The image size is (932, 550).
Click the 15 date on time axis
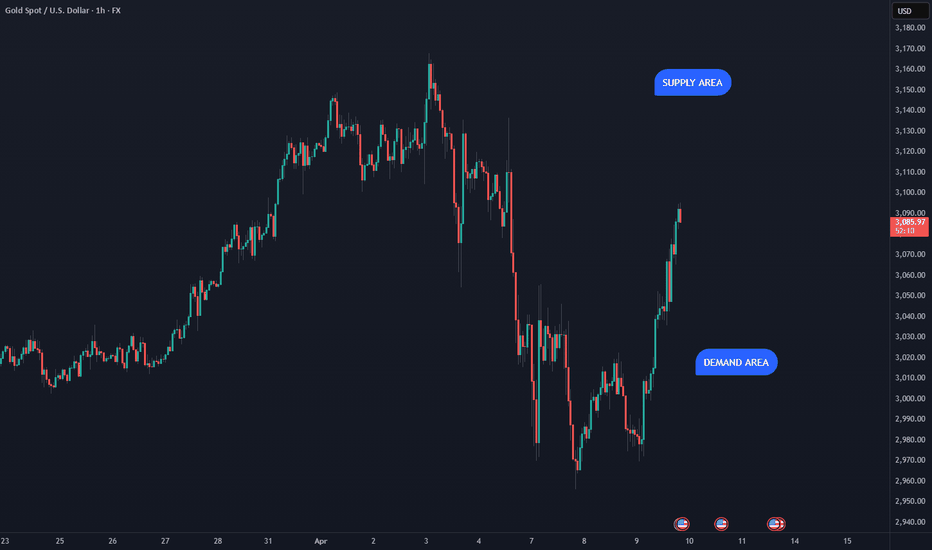tap(847, 541)
